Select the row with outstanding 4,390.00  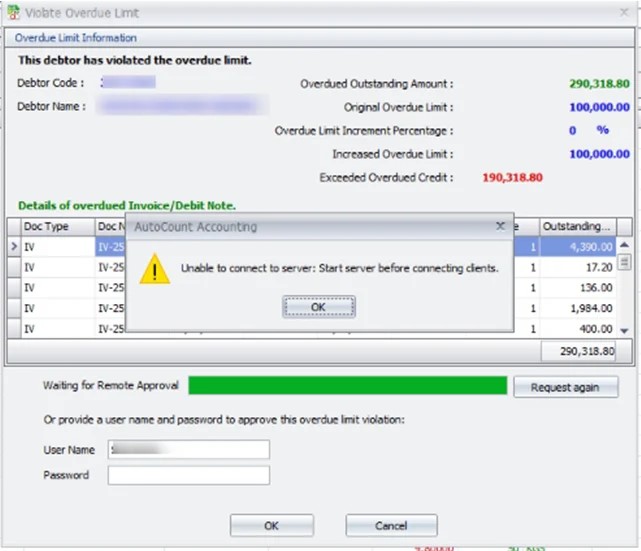578,246
